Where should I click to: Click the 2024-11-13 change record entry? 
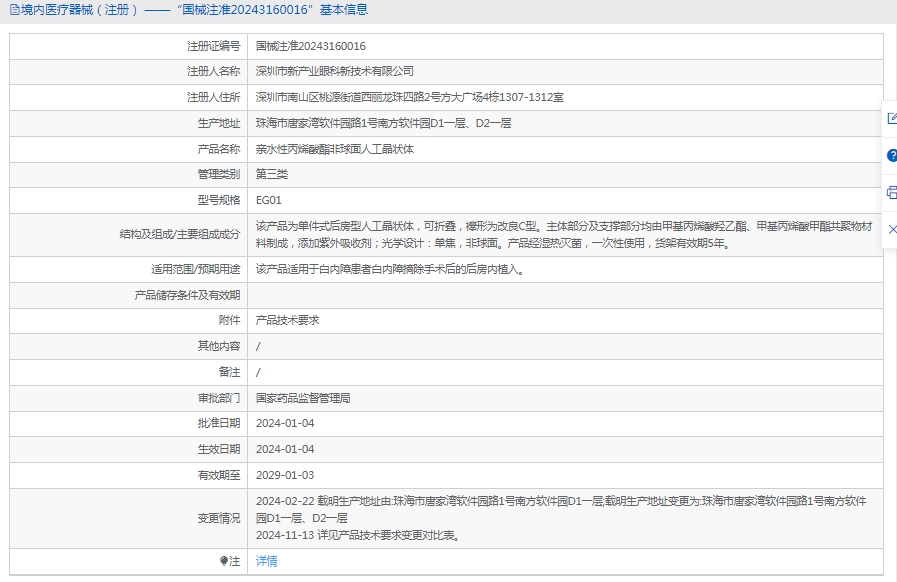click(x=357, y=536)
